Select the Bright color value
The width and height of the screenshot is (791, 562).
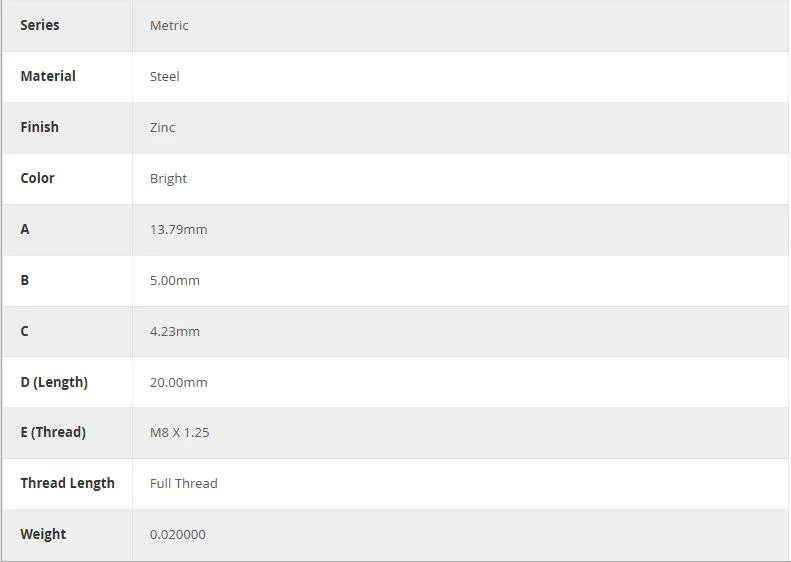tap(168, 179)
